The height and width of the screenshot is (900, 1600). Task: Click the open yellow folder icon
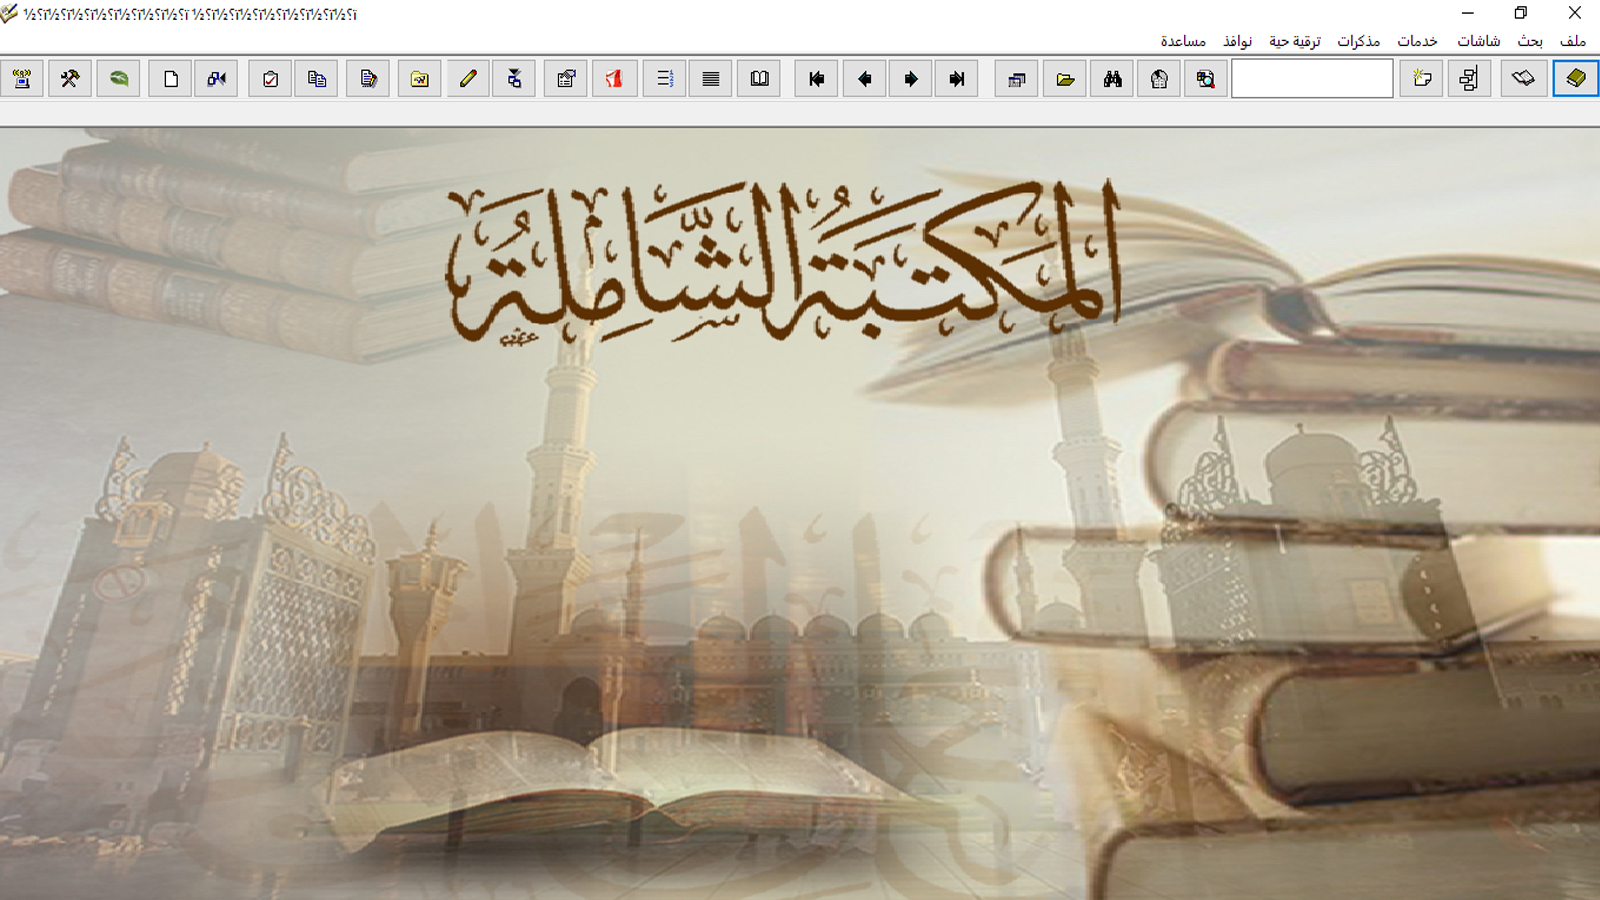pyautogui.click(x=1065, y=78)
